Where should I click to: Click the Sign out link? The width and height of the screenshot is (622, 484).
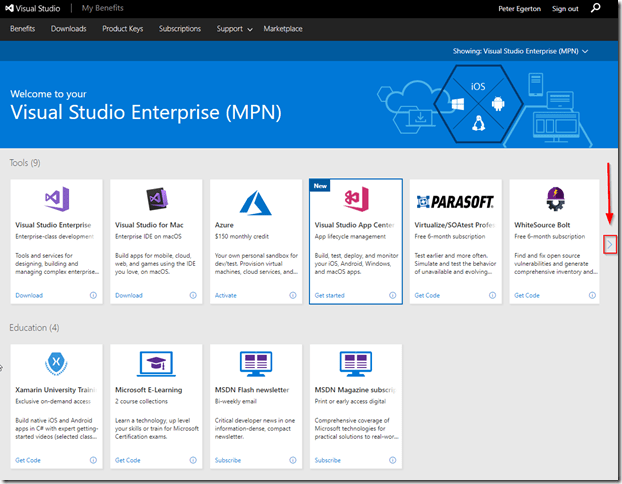565,9
